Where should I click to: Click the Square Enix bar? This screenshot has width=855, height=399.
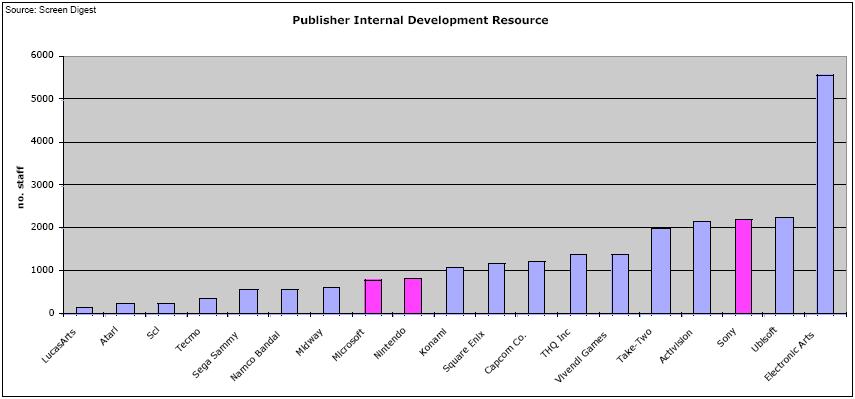[x=496, y=288]
